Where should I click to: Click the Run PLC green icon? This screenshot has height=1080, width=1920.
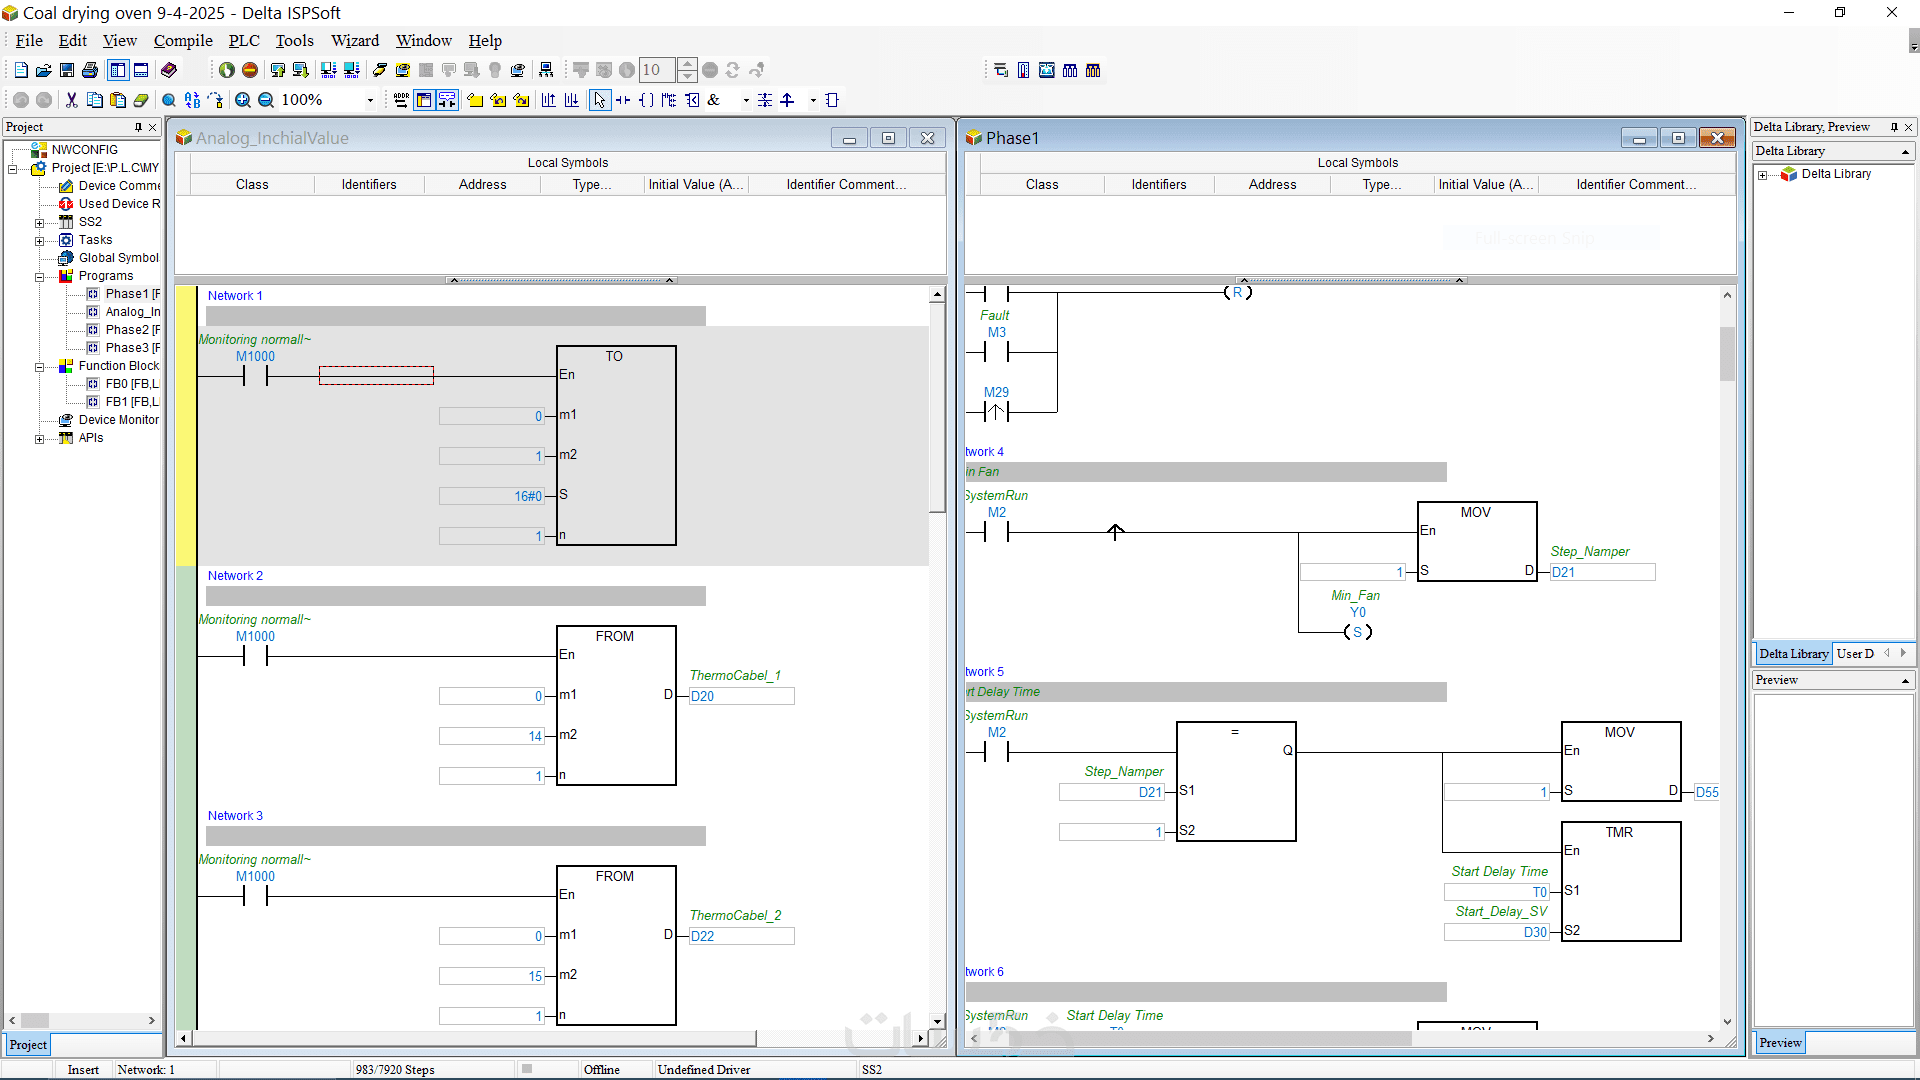227,70
